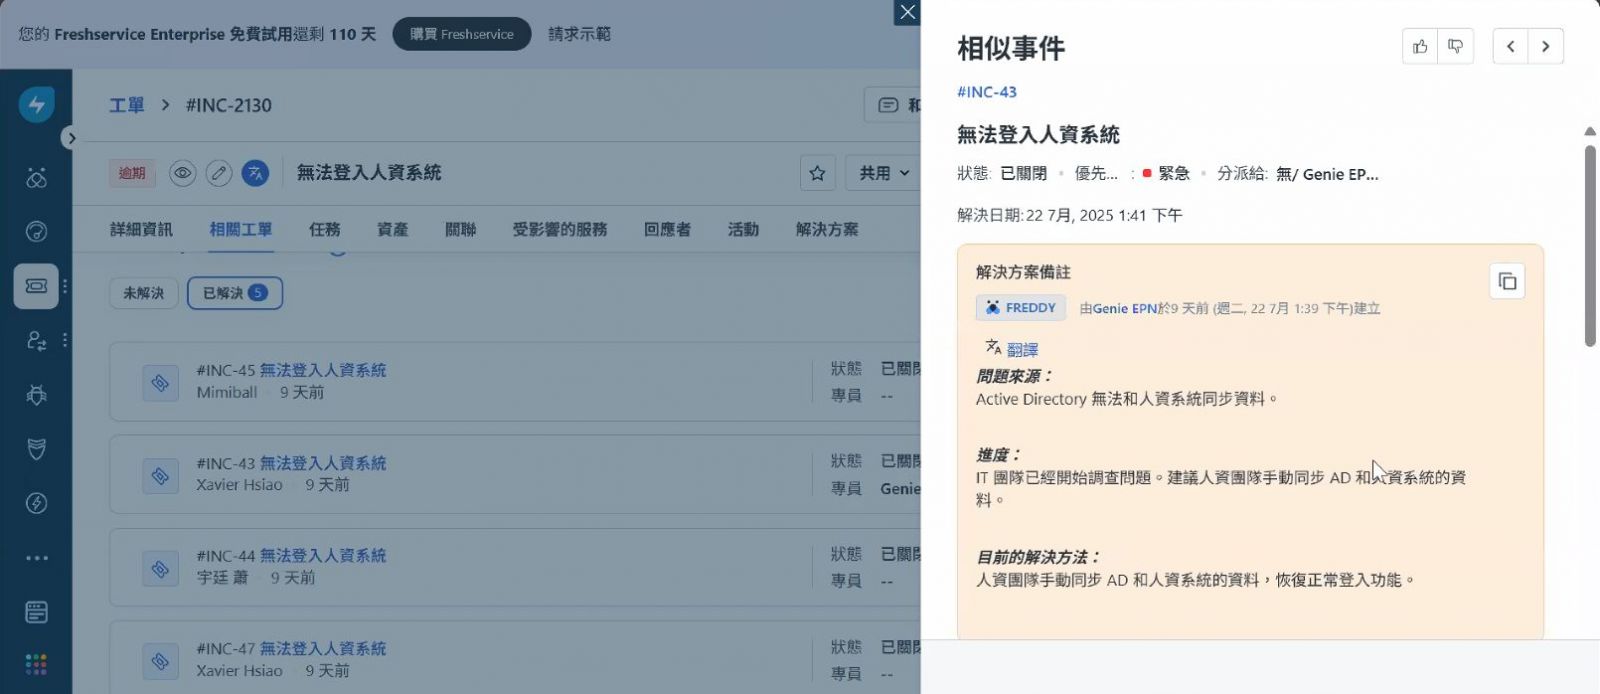1600x694 pixels.
Task: Click the thumbs up feedback icon
Action: (1420, 47)
